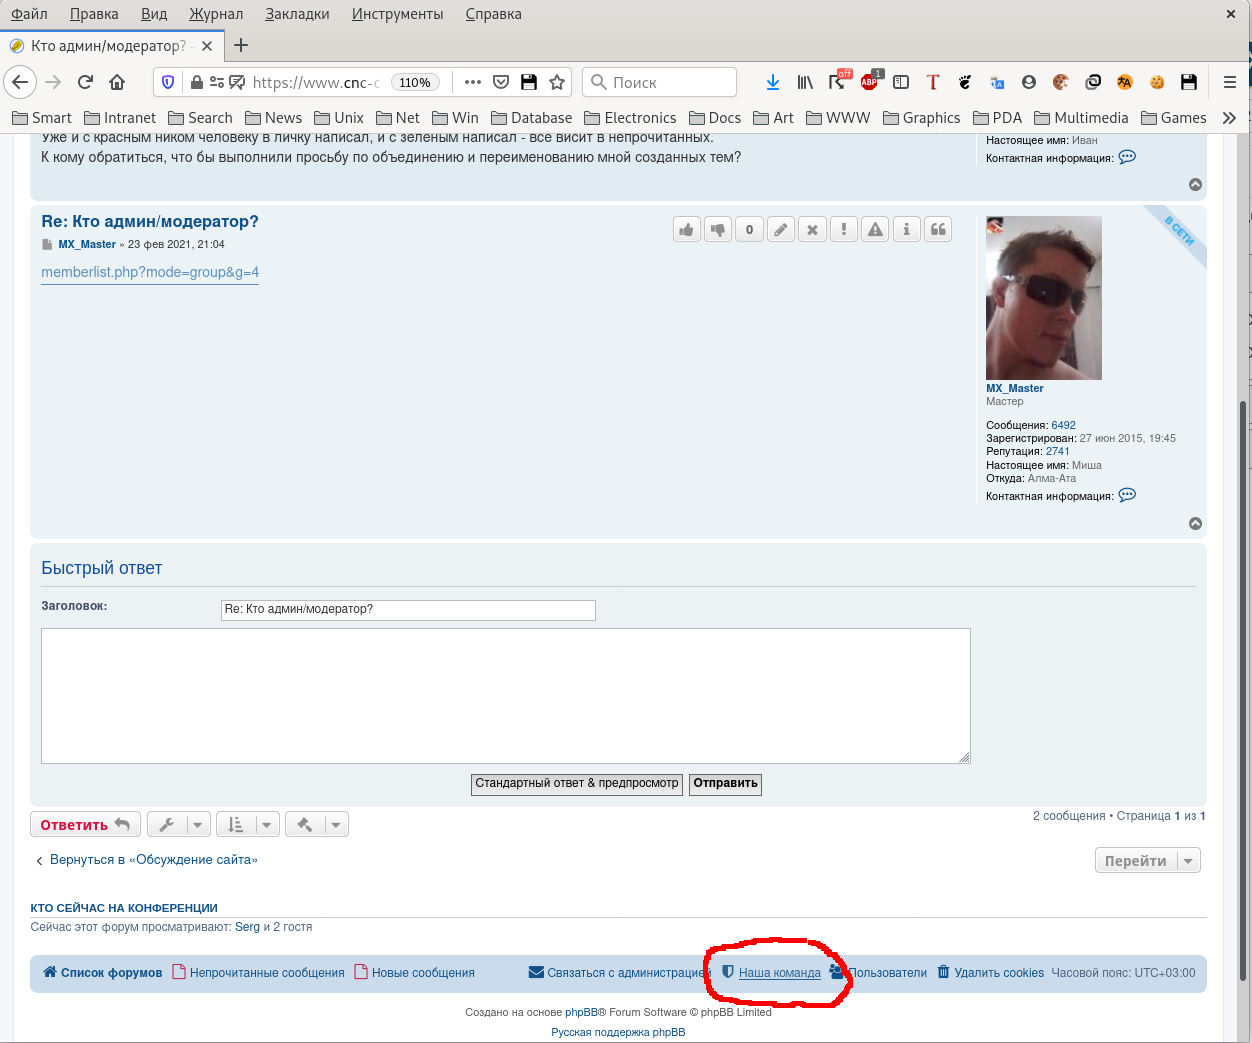View Непрочитанные сообщения
This screenshot has width=1252, height=1043.
[259, 973]
